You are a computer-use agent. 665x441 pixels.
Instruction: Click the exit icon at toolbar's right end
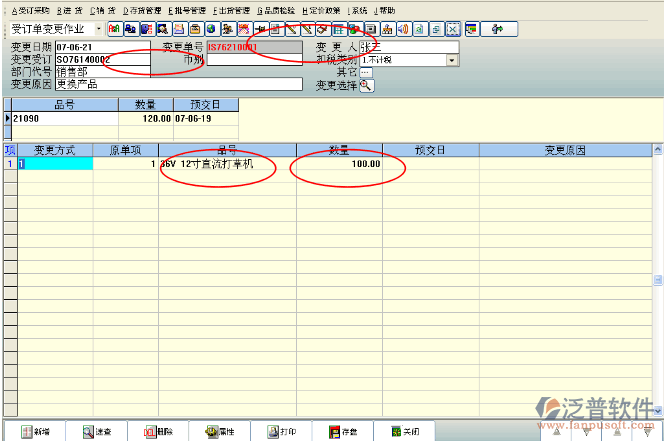point(497,29)
